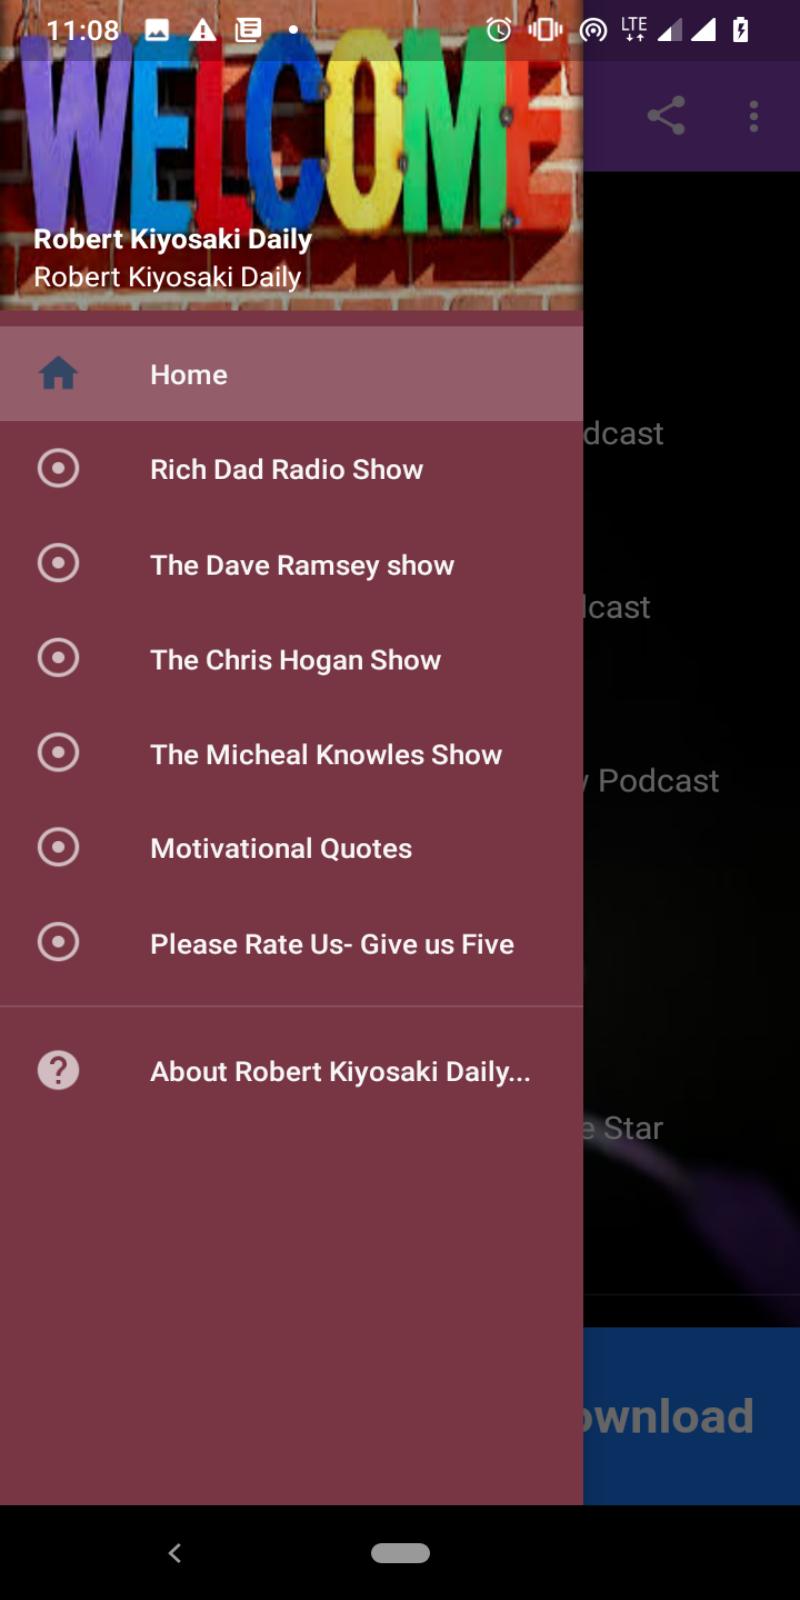Open the three-dot overflow menu
The width and height of the screenshot is (800, 1600).
[x=754, y=116]
